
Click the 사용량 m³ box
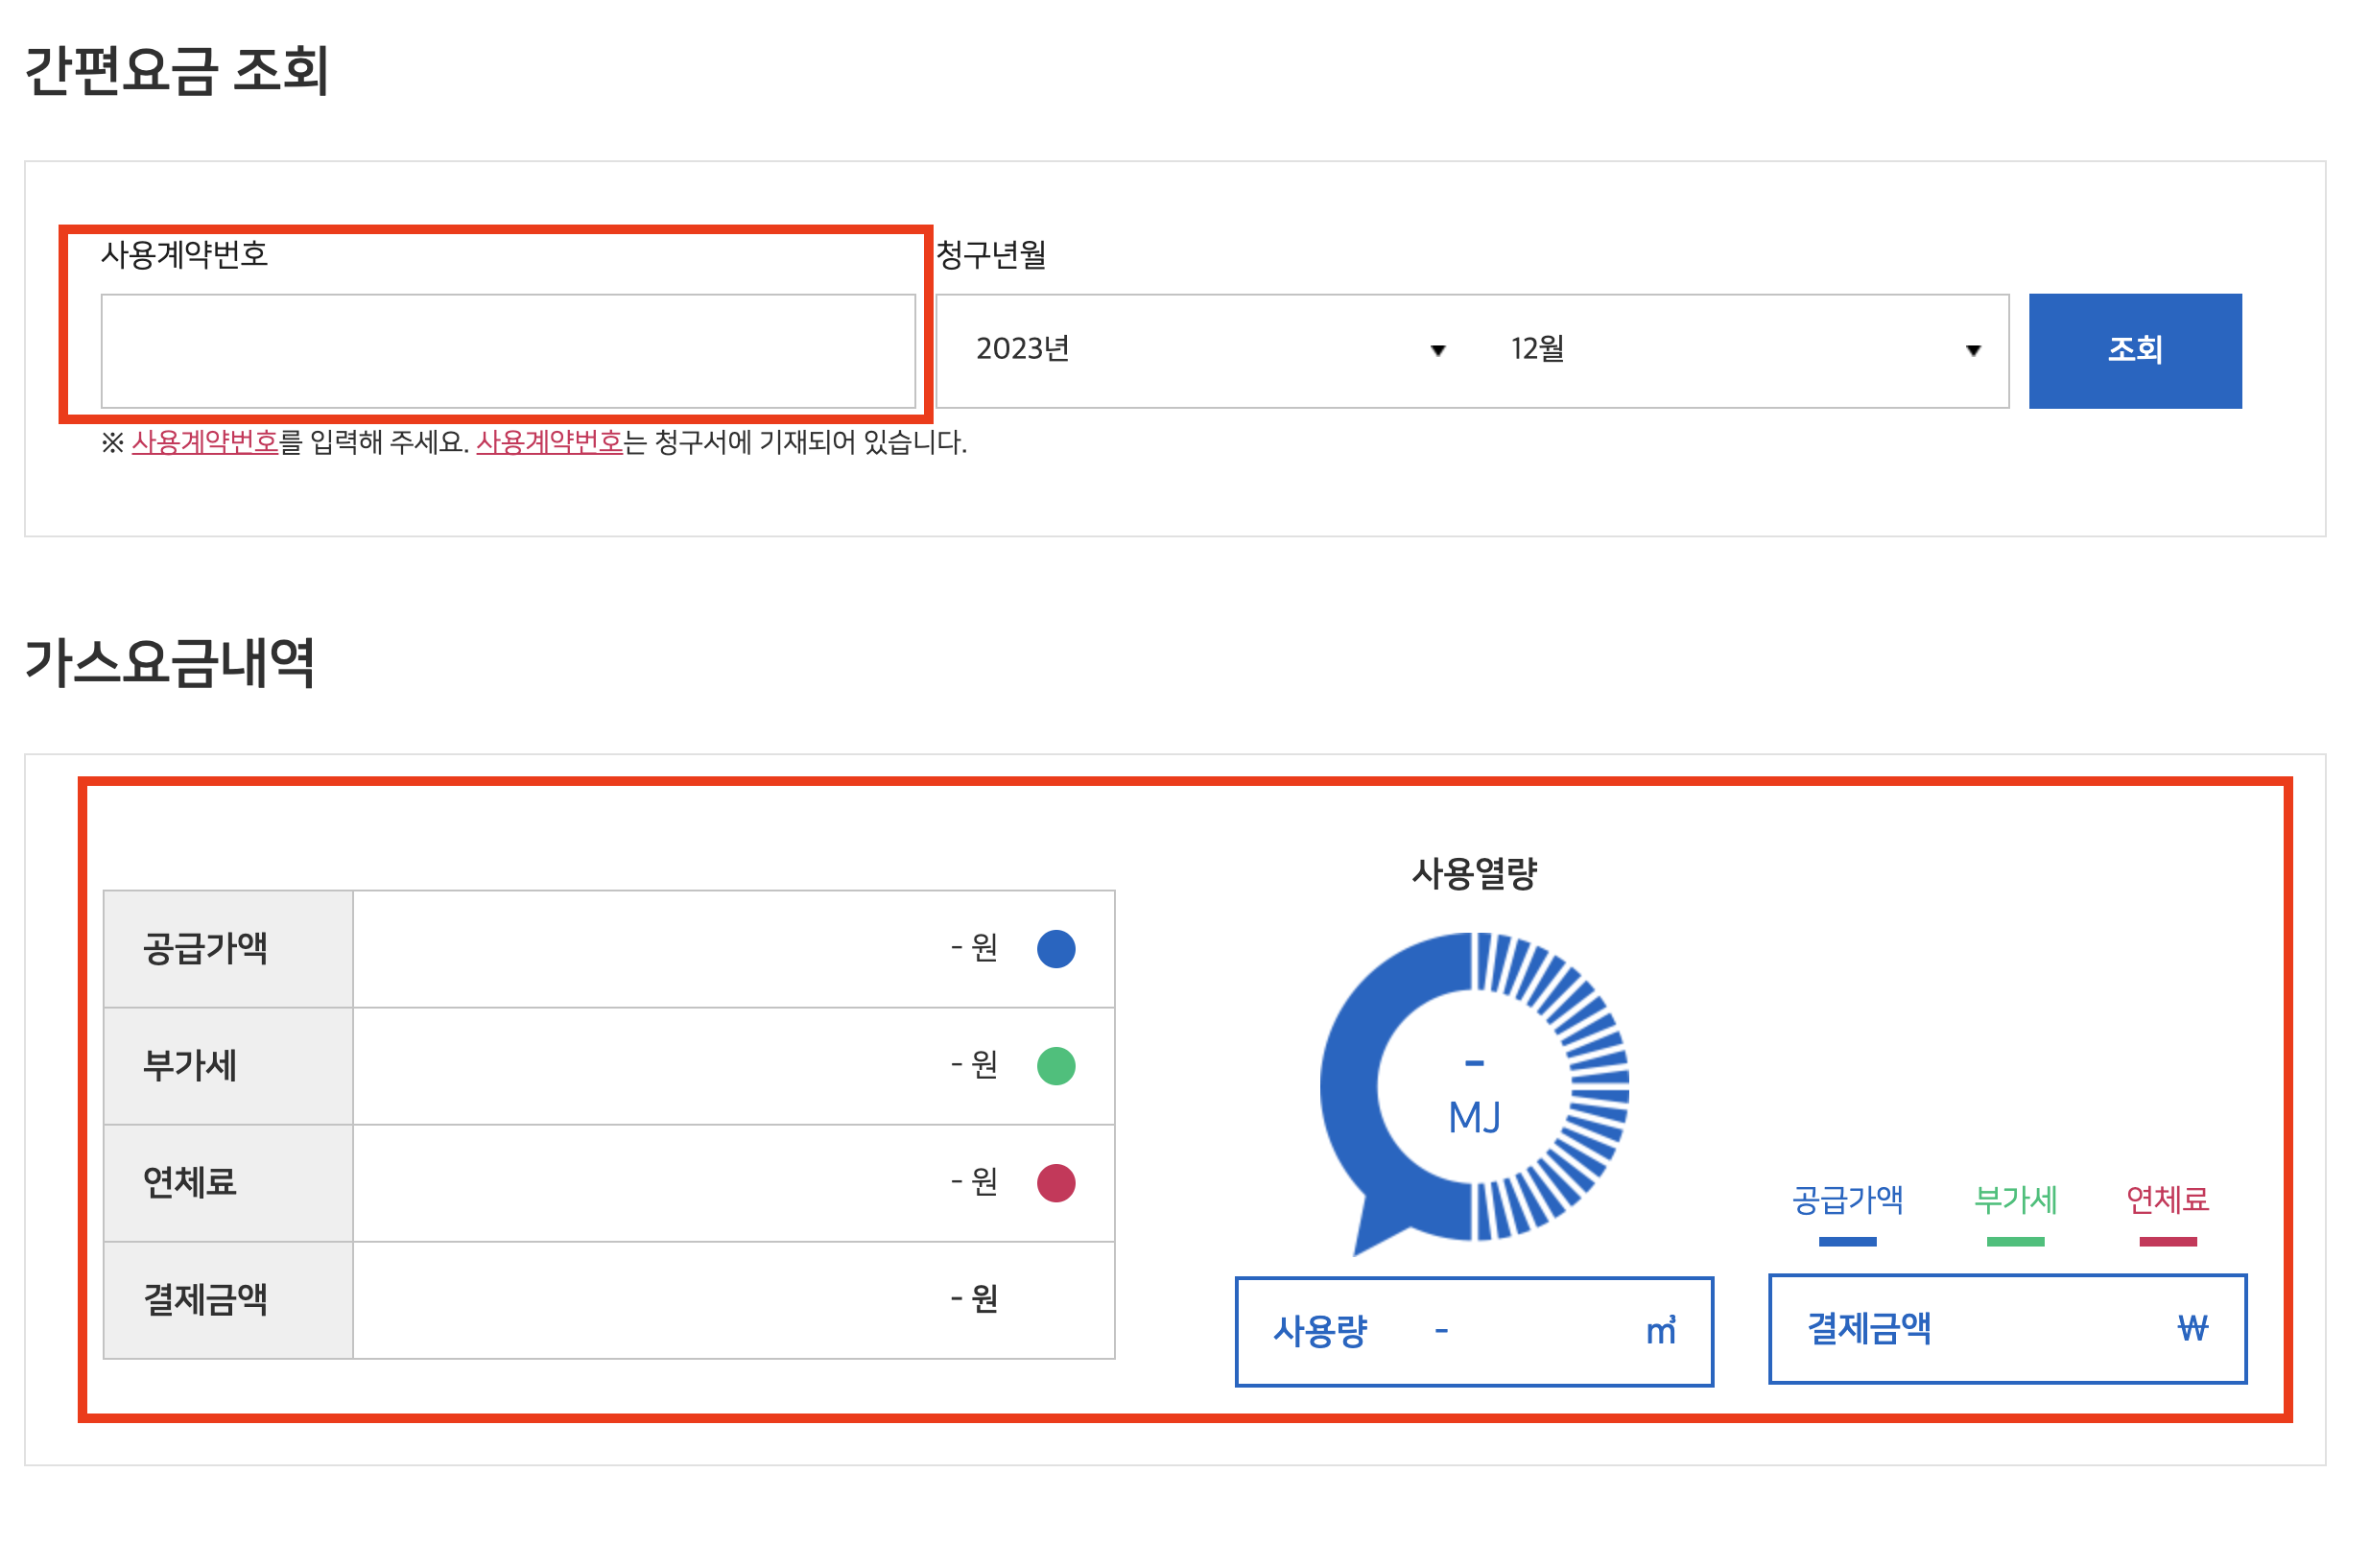pyautogui.click(x=1474, y=1332)
